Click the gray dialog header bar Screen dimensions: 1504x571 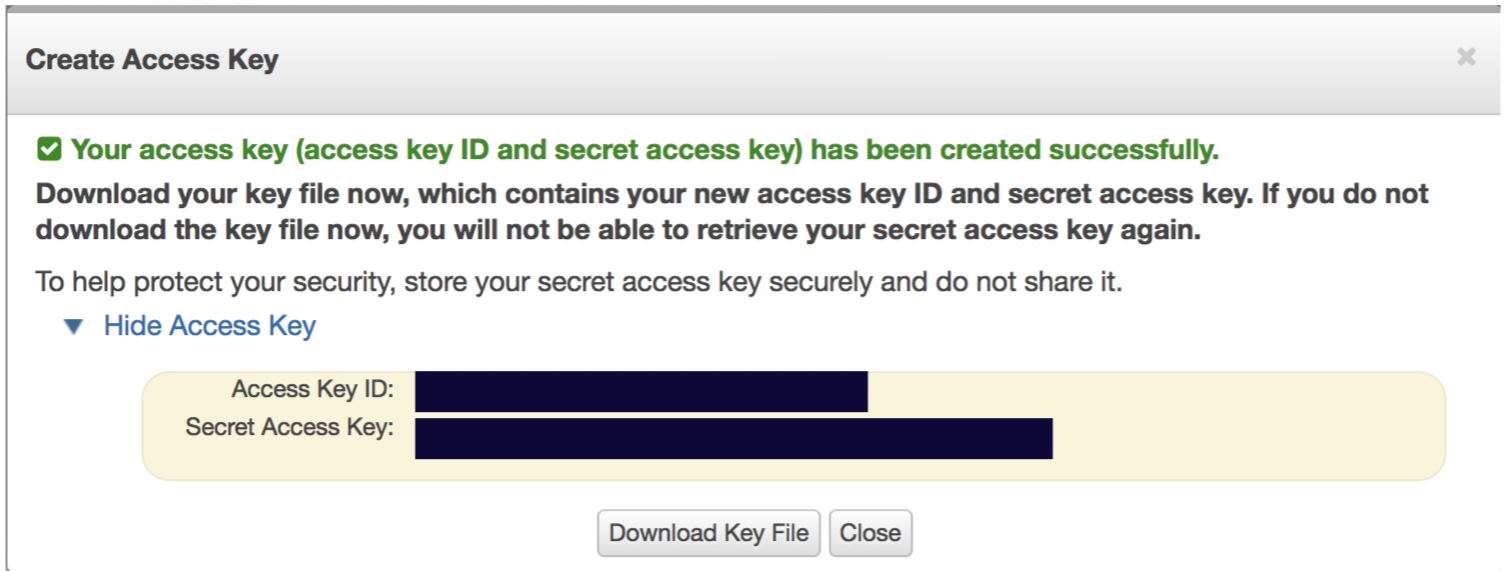click(x=800, y=60)
